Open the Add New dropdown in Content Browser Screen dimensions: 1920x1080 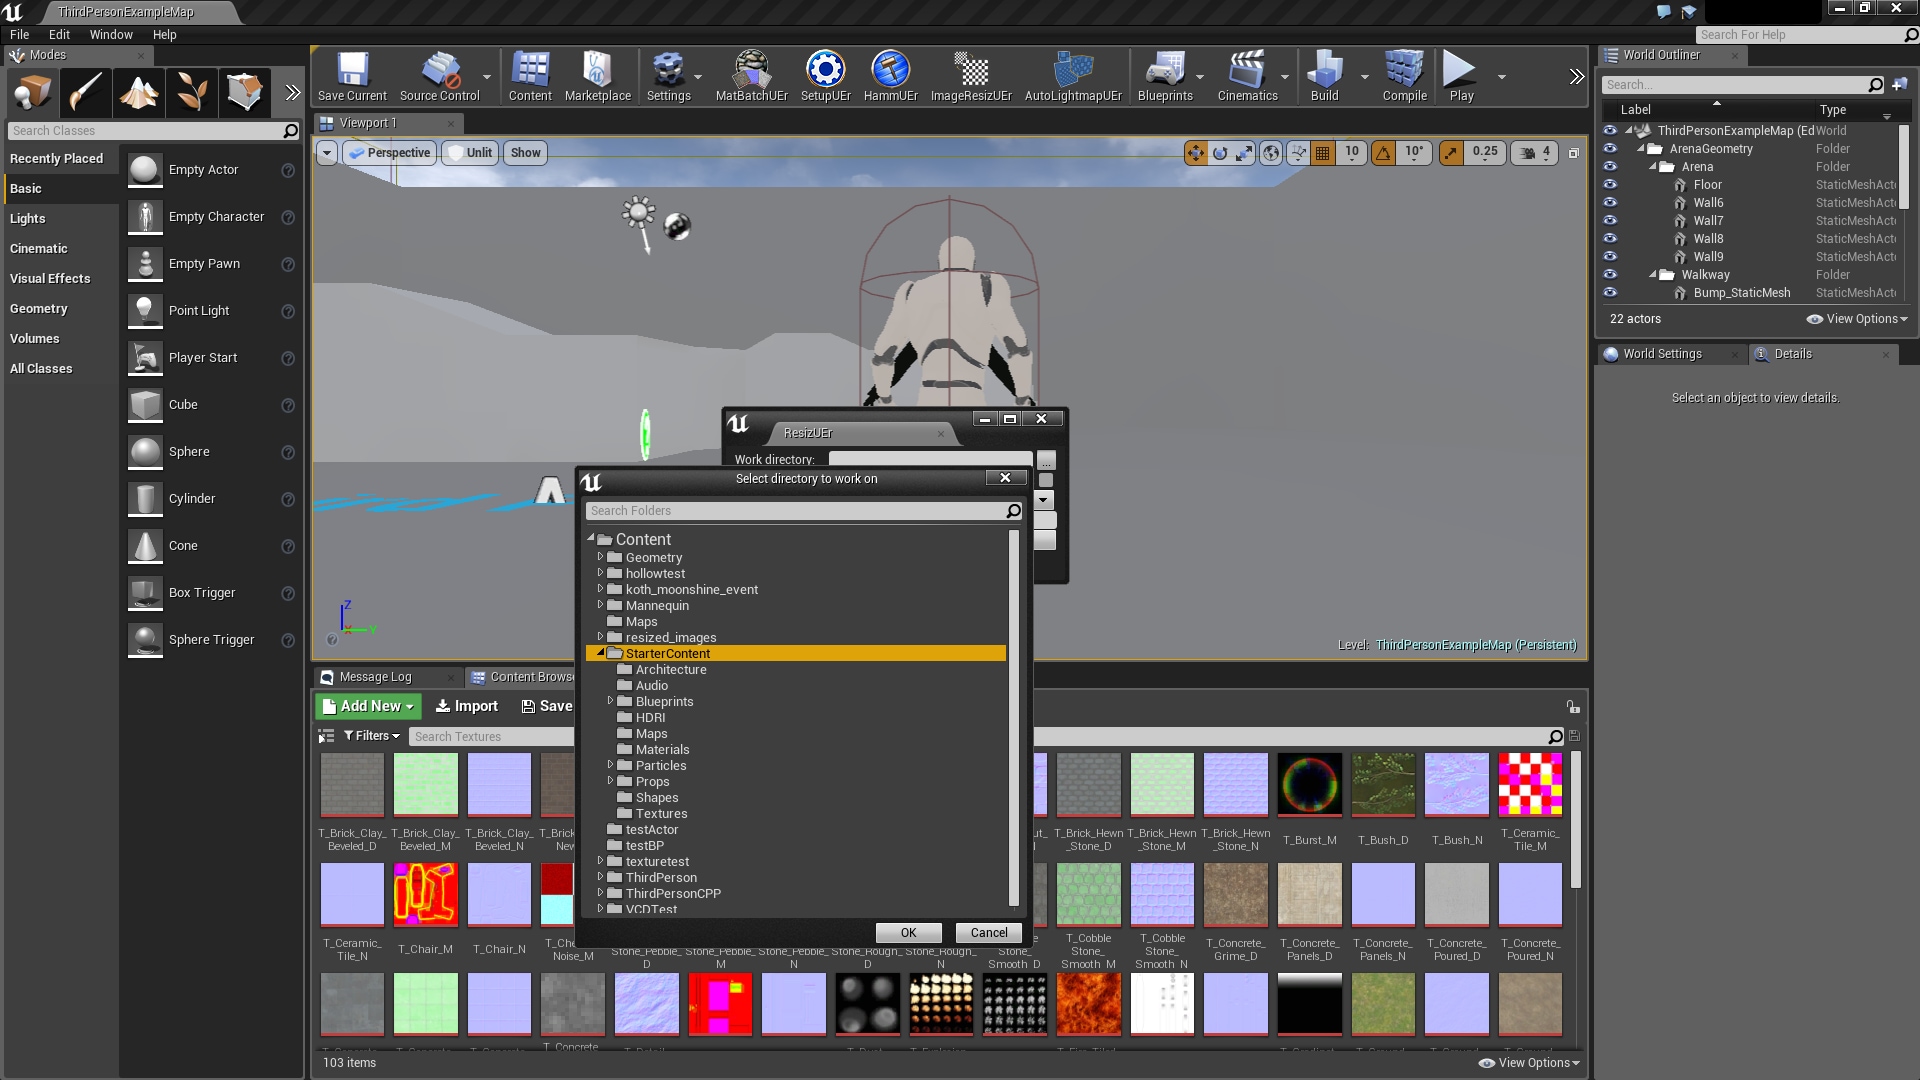coord(367,706)
